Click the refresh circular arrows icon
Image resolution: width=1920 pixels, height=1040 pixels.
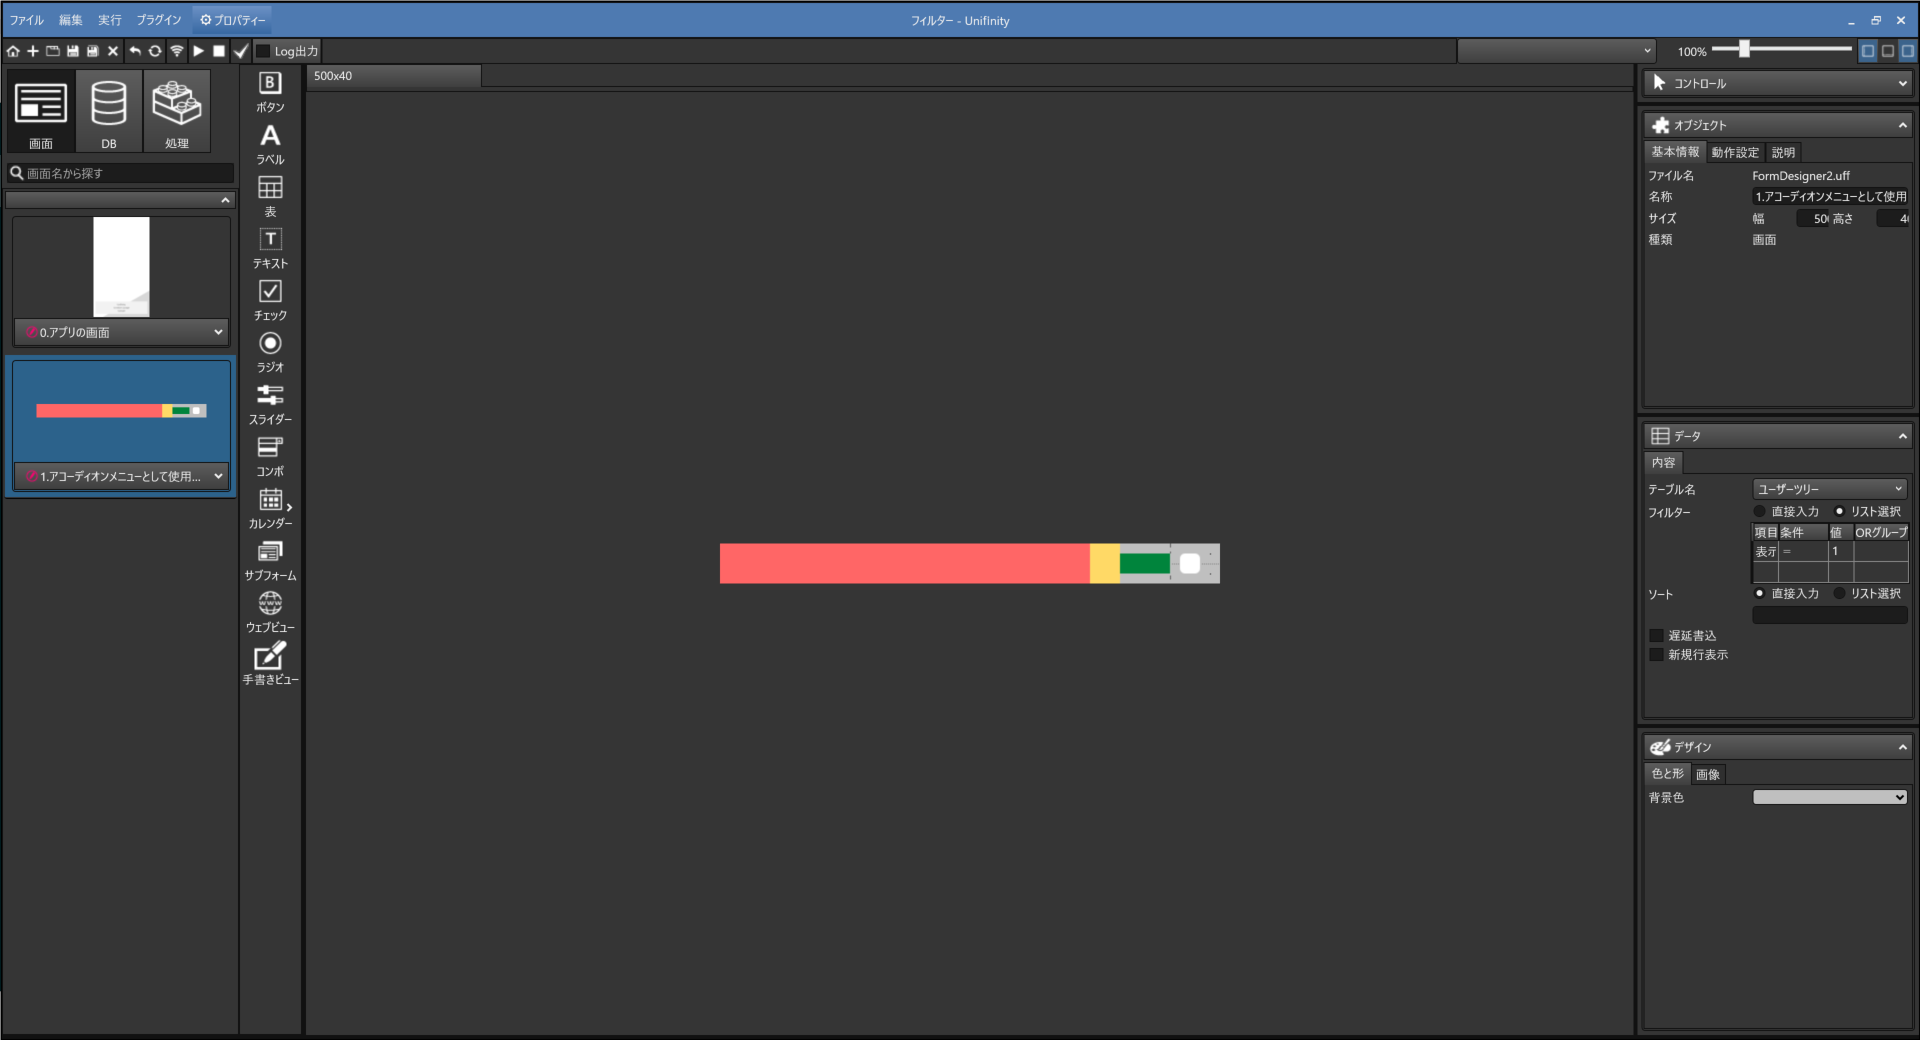tap(155, 51)
